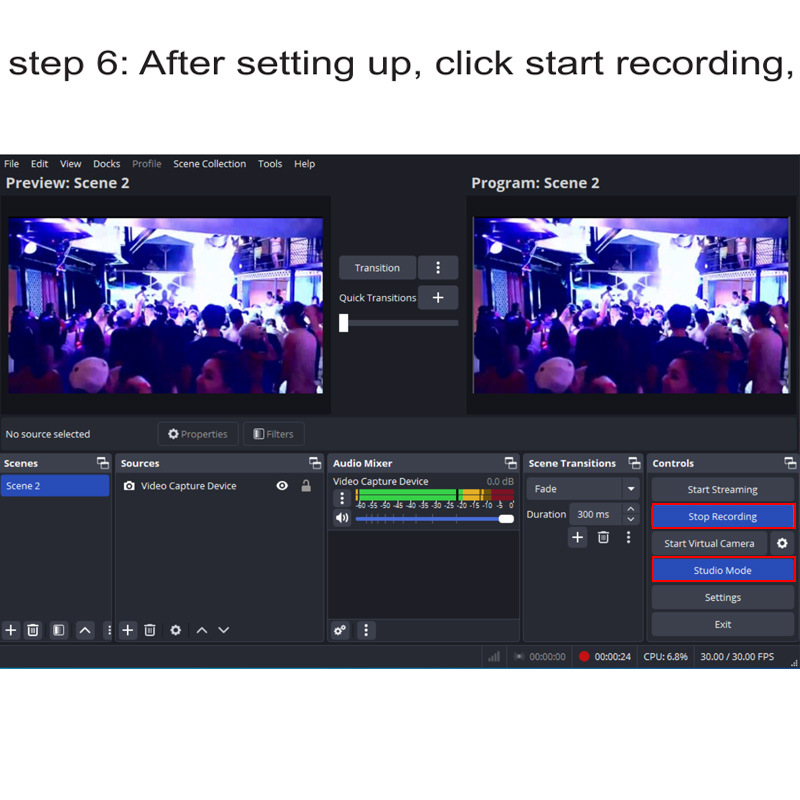Click 30.00 / 30.00 FPS status text

coord(737,657)
